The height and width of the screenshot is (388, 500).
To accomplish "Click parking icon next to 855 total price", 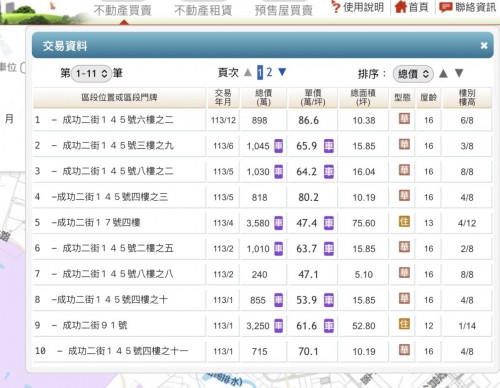I will [x=278, y=300].
